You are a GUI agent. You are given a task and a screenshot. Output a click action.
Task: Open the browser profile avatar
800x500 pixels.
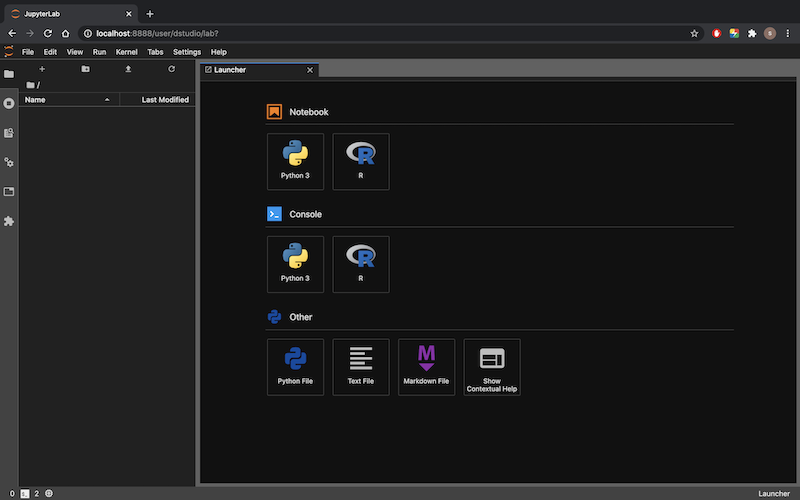[770, 33]
